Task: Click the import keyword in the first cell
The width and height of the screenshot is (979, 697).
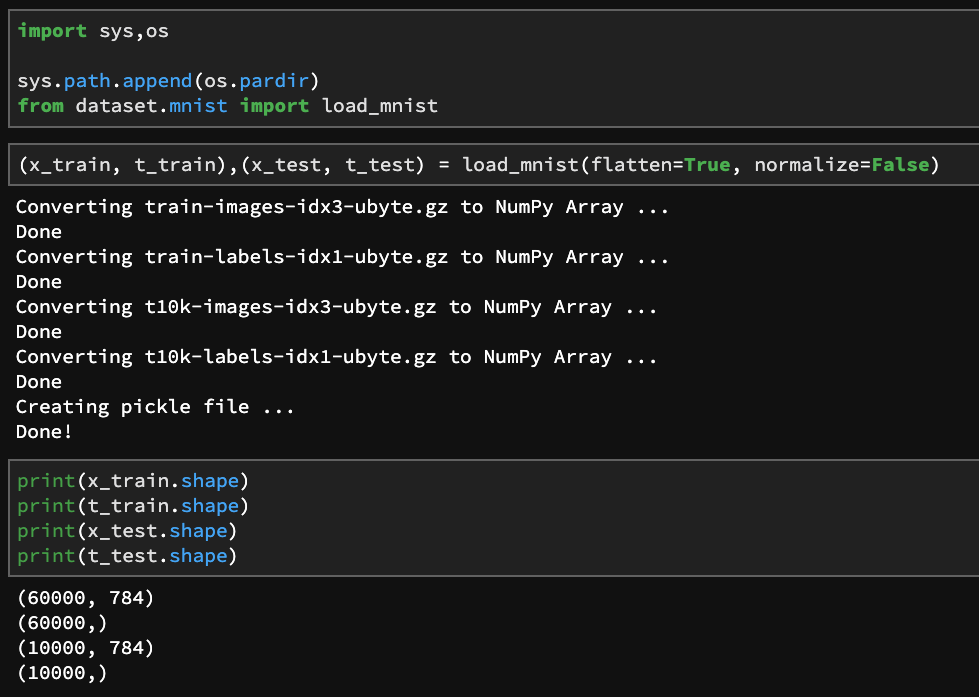Action: (x=52, y=31)
